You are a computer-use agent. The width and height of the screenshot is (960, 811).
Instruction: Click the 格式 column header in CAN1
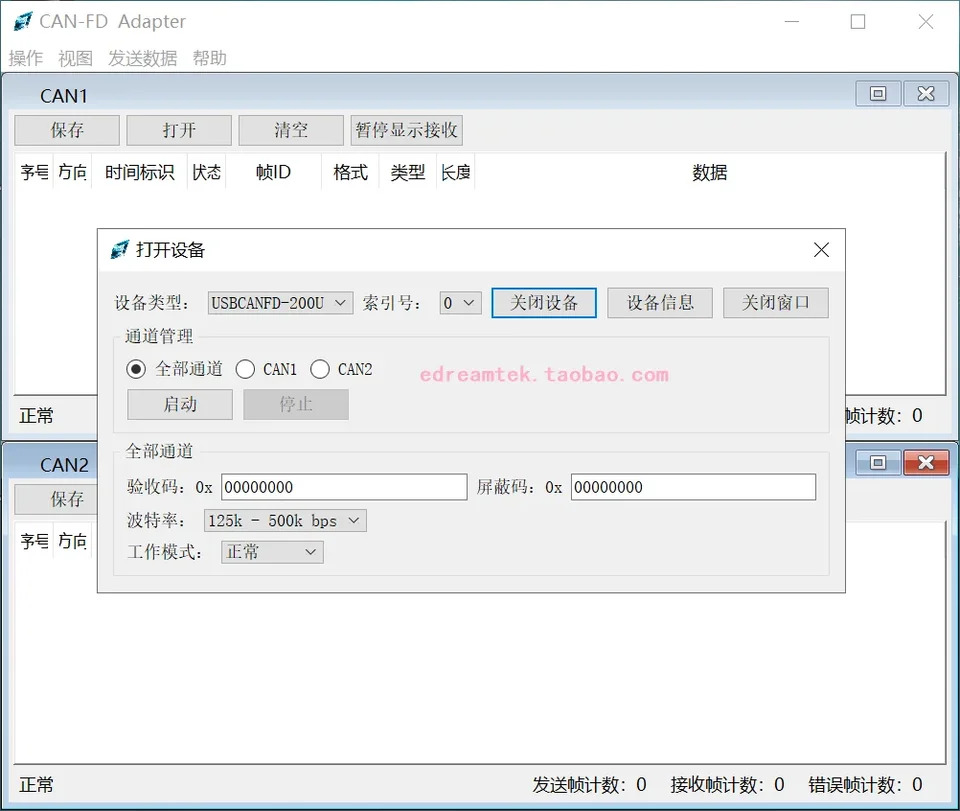tap(350, 173)
